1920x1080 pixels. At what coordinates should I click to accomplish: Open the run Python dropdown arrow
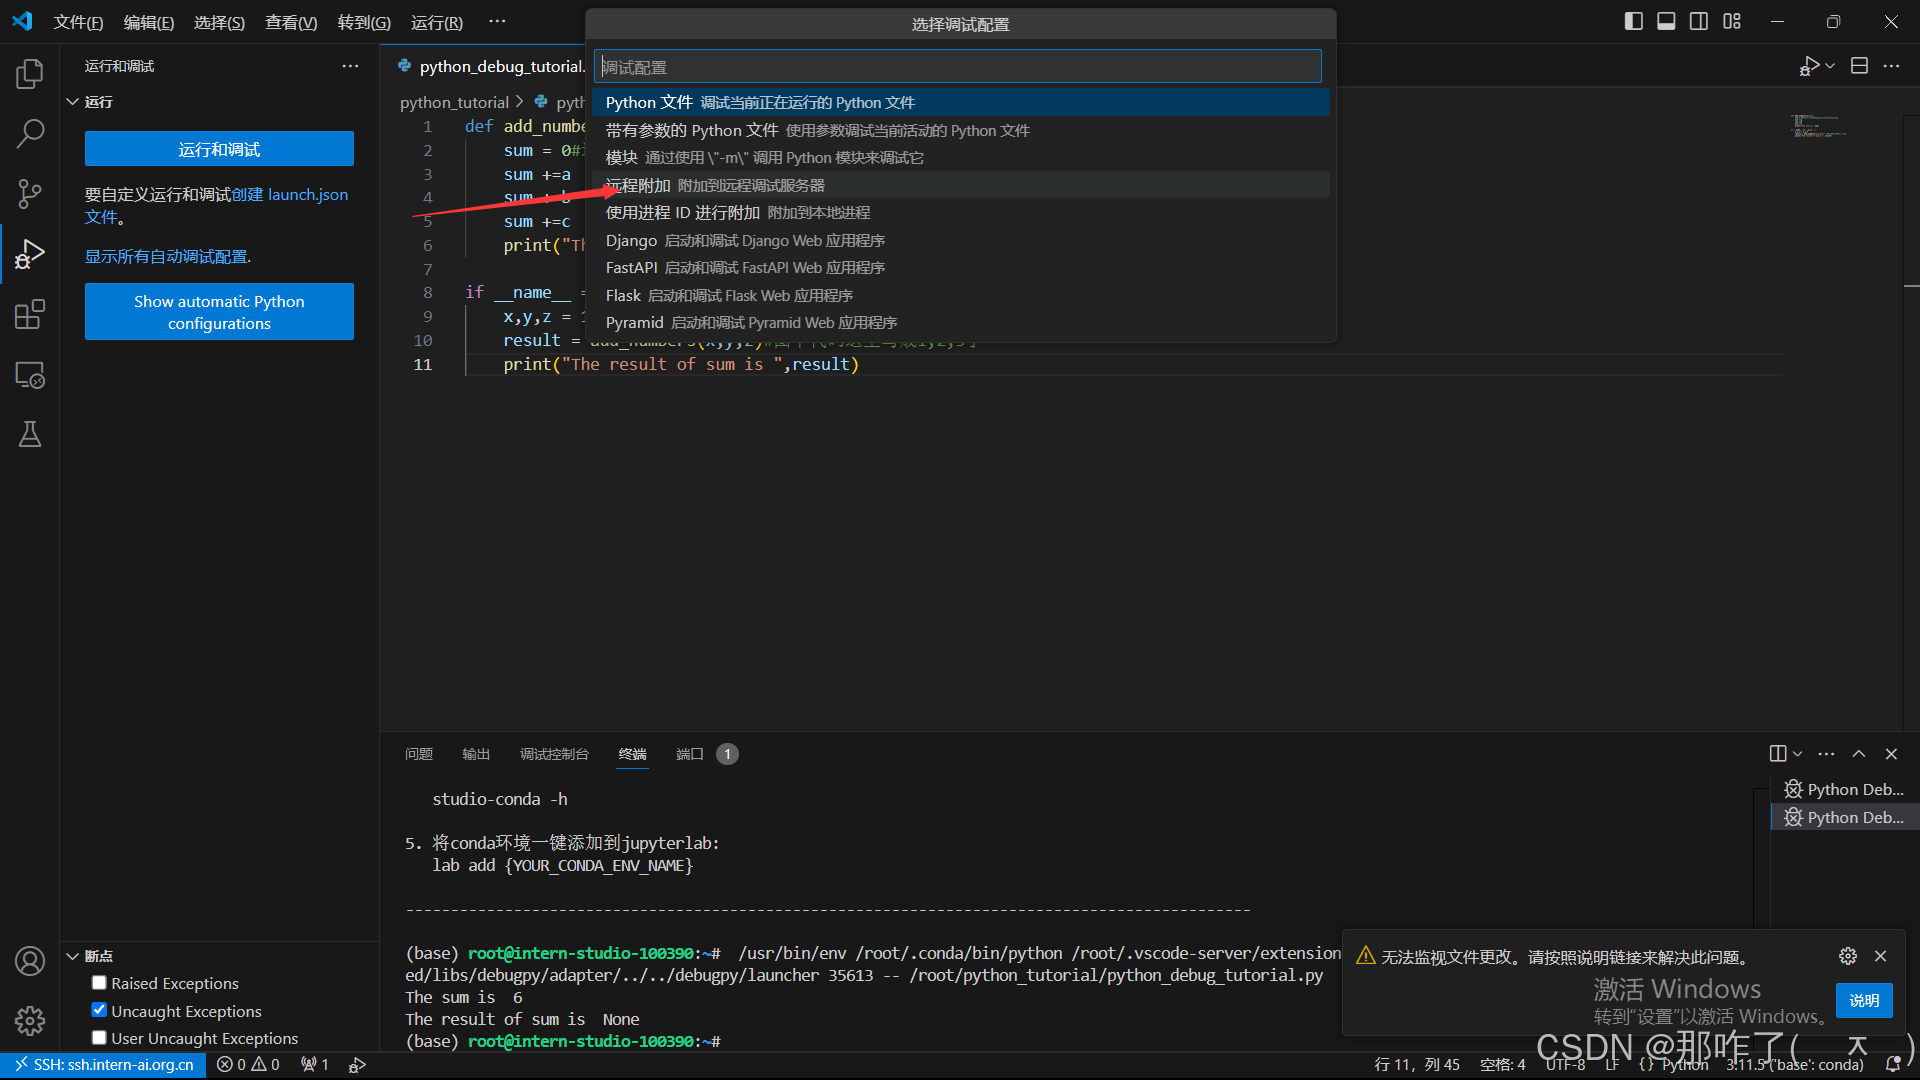tap(1829, 65)
